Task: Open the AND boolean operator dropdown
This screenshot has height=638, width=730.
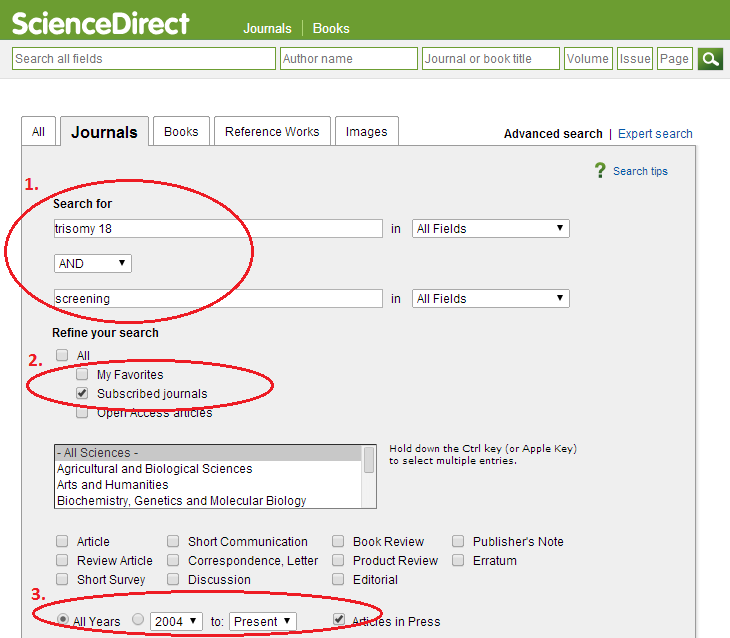Action: pos(93,264)
